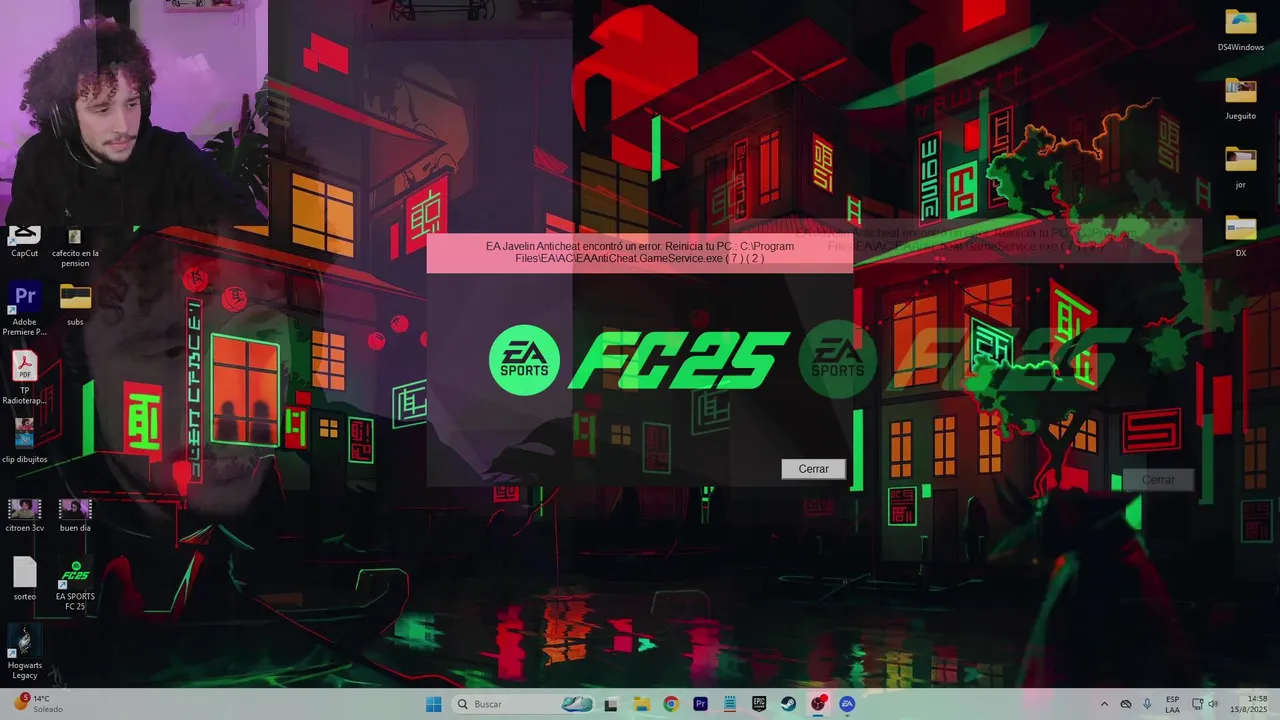
Task: Click the EA Javelin Anticheat error message text
Action: coord(640,252)
